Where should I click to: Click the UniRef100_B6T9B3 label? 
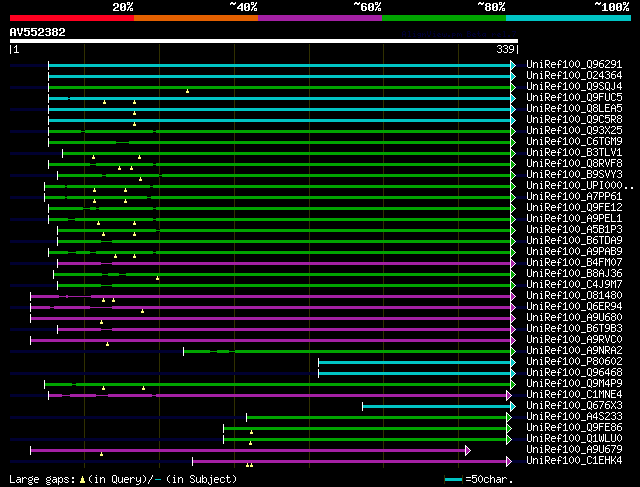(574, 329)
